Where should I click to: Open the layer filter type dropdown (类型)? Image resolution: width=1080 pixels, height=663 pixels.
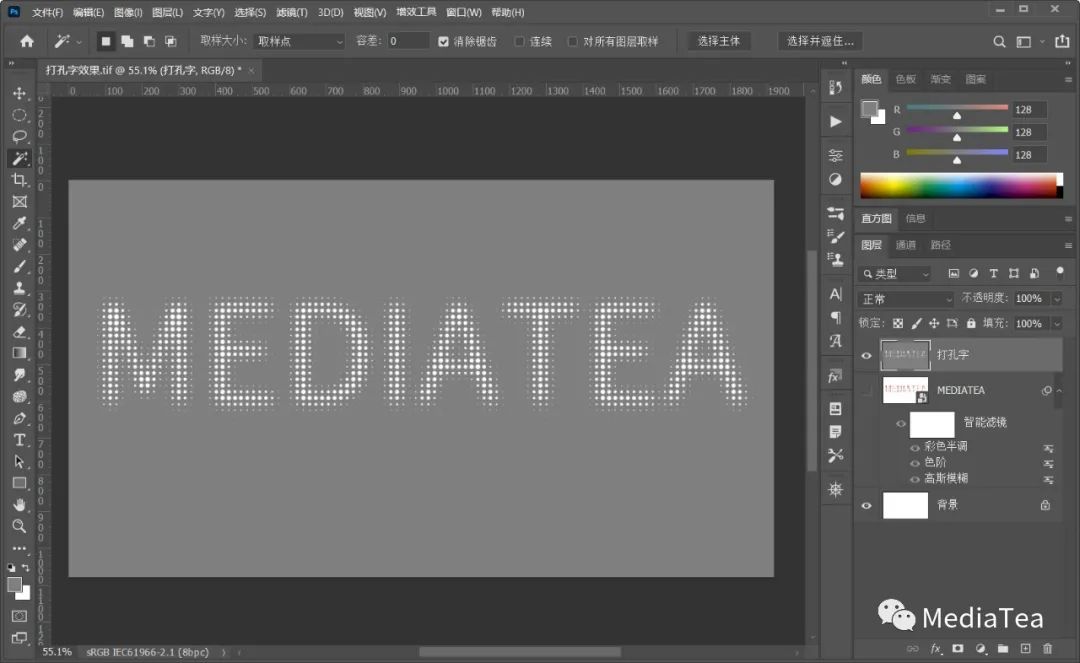tap(895, 274)
